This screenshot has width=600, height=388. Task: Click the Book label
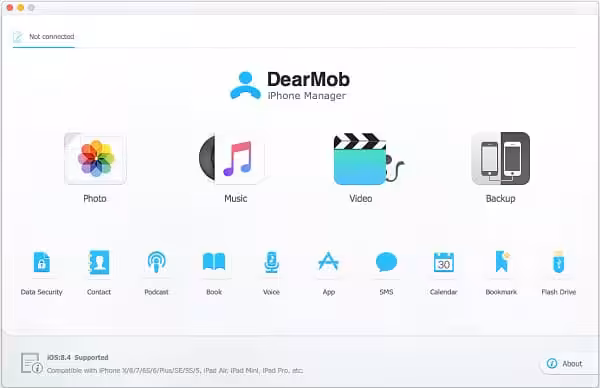214,292
